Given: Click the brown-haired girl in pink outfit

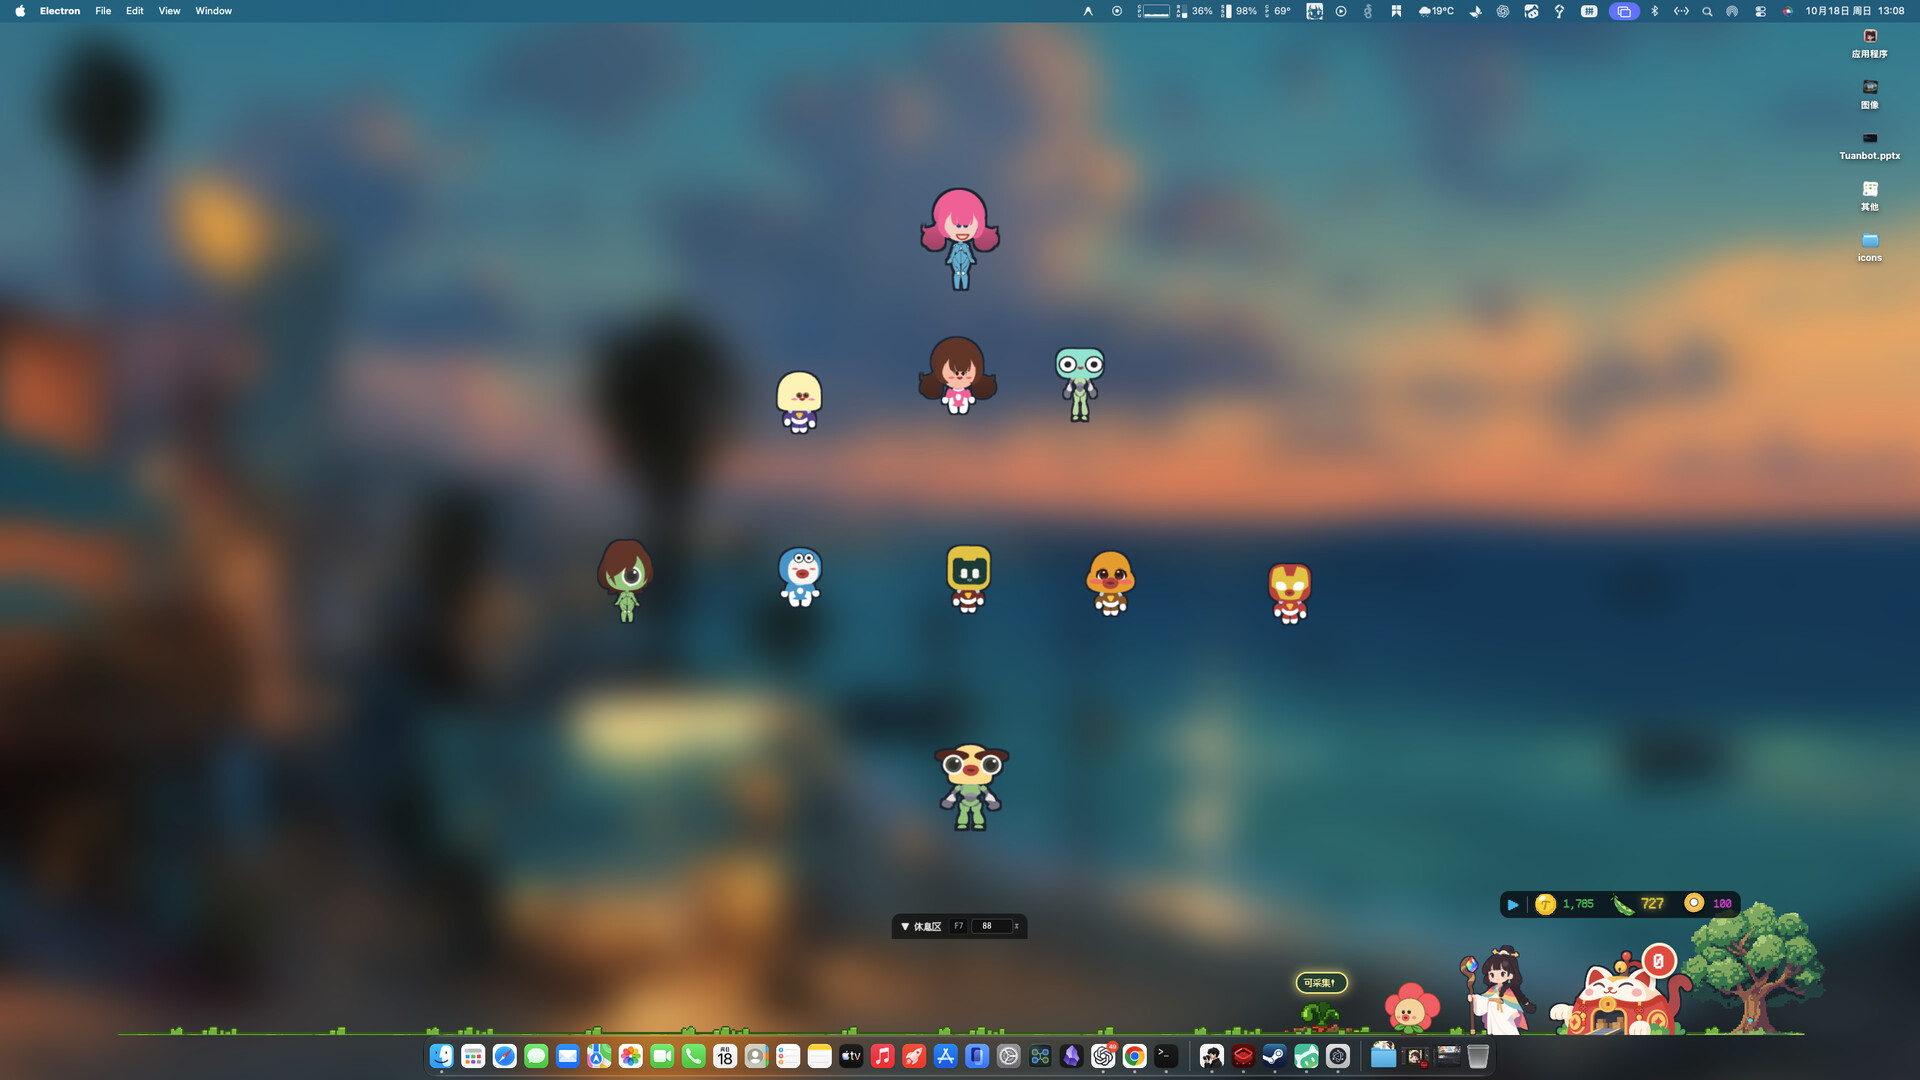Looking at the screenshot, I should (x=957, y=375).
